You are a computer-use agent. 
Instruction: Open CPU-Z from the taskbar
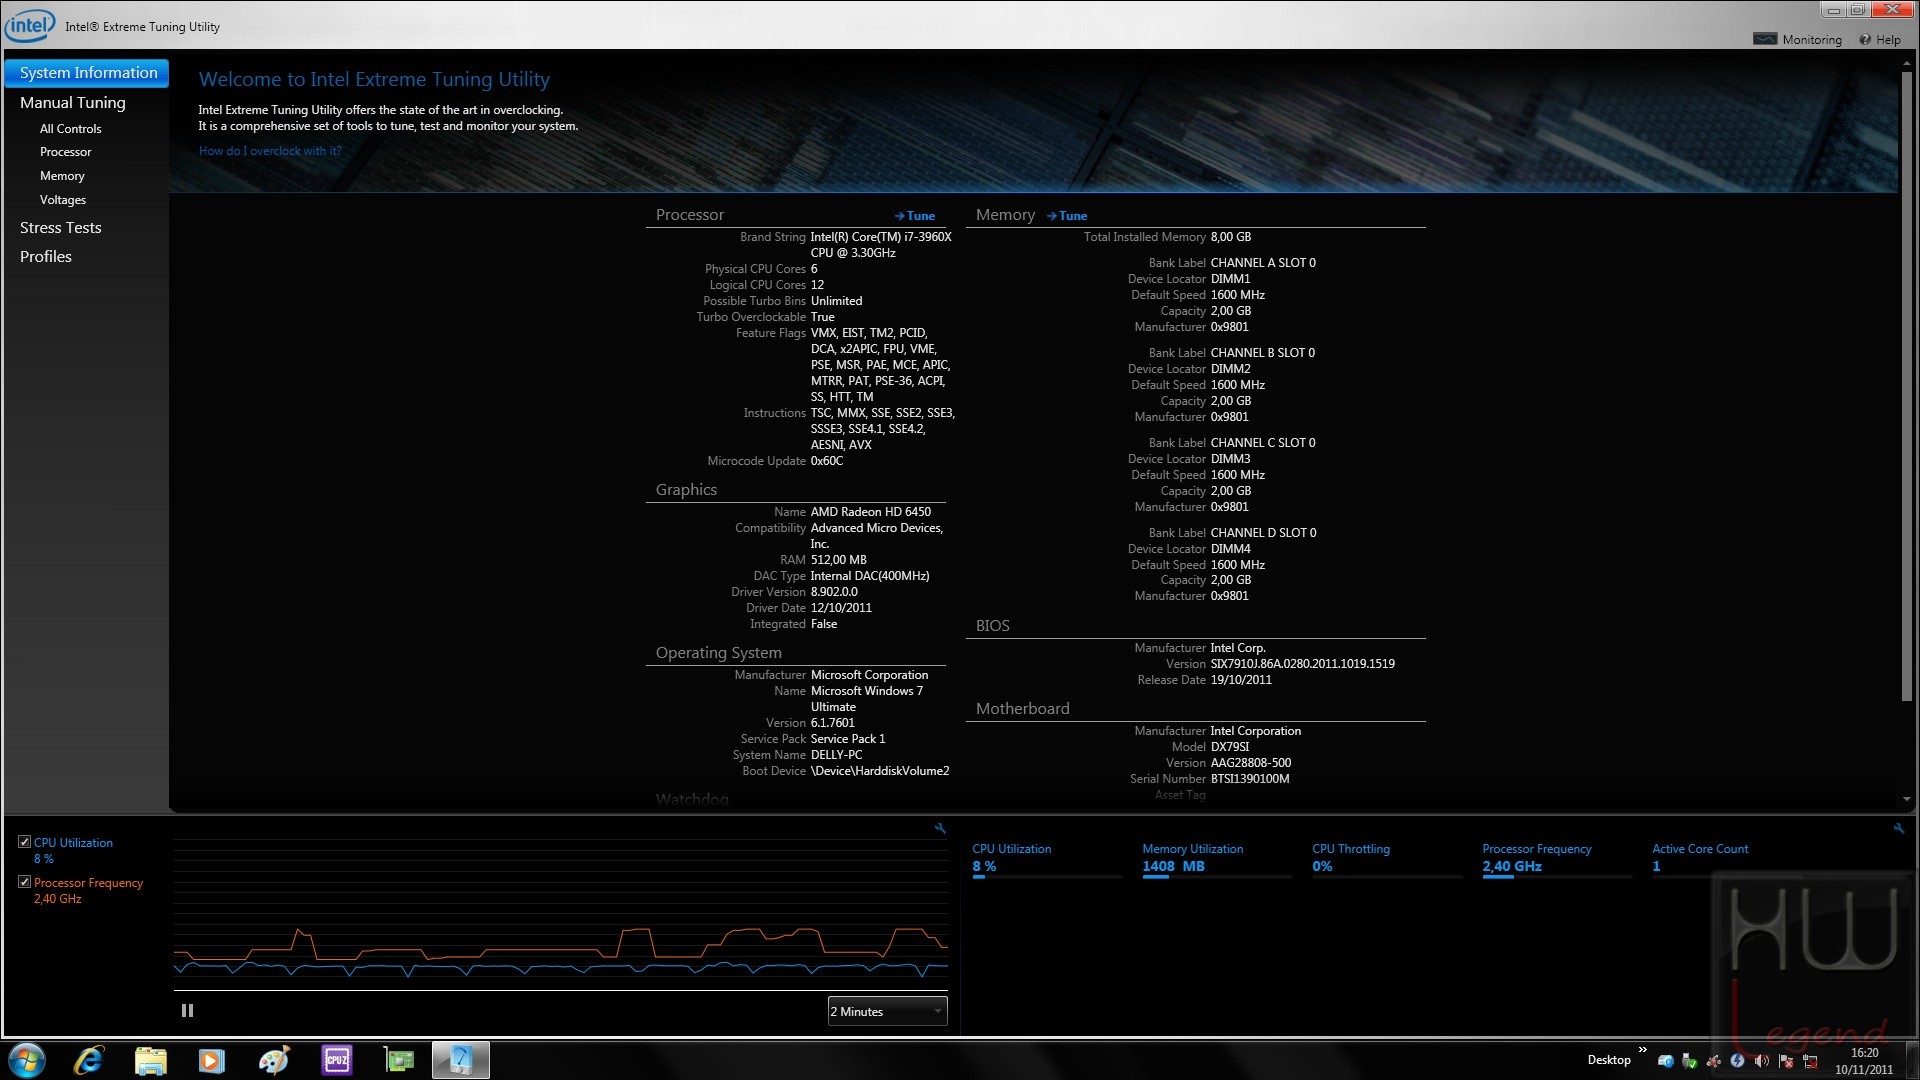(337, 1060)
